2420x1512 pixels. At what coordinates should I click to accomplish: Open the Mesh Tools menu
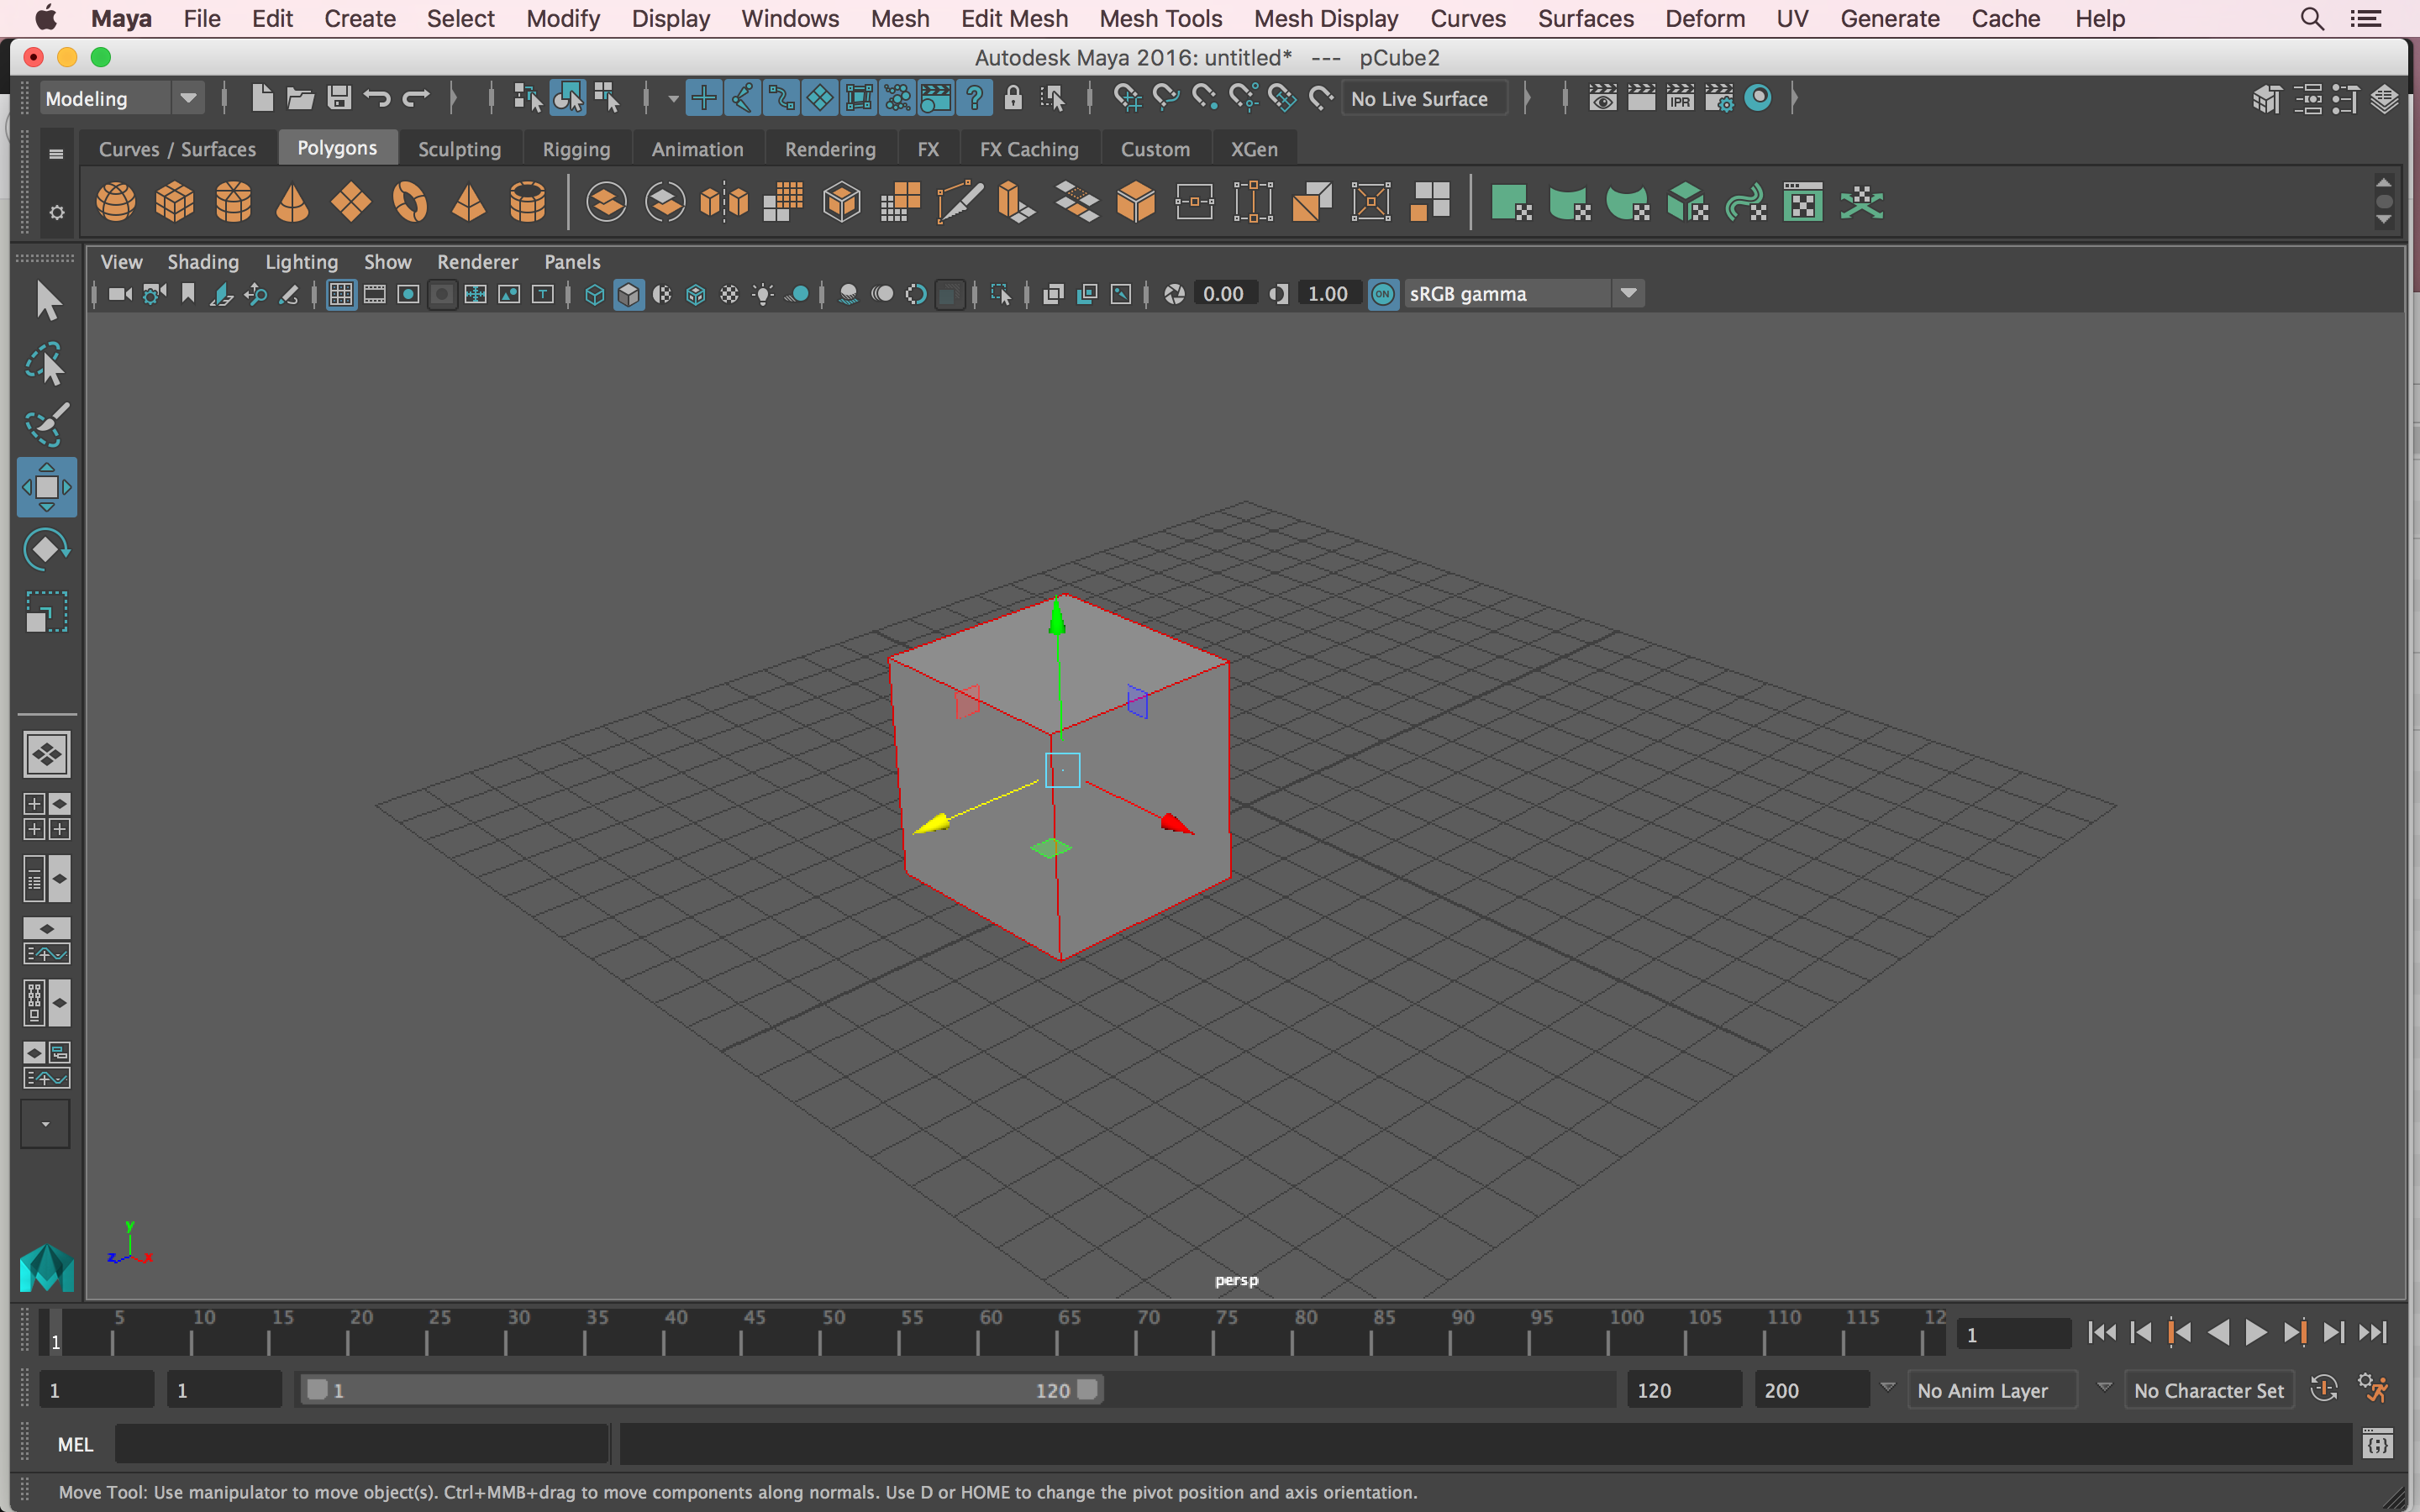[1160, 19]
